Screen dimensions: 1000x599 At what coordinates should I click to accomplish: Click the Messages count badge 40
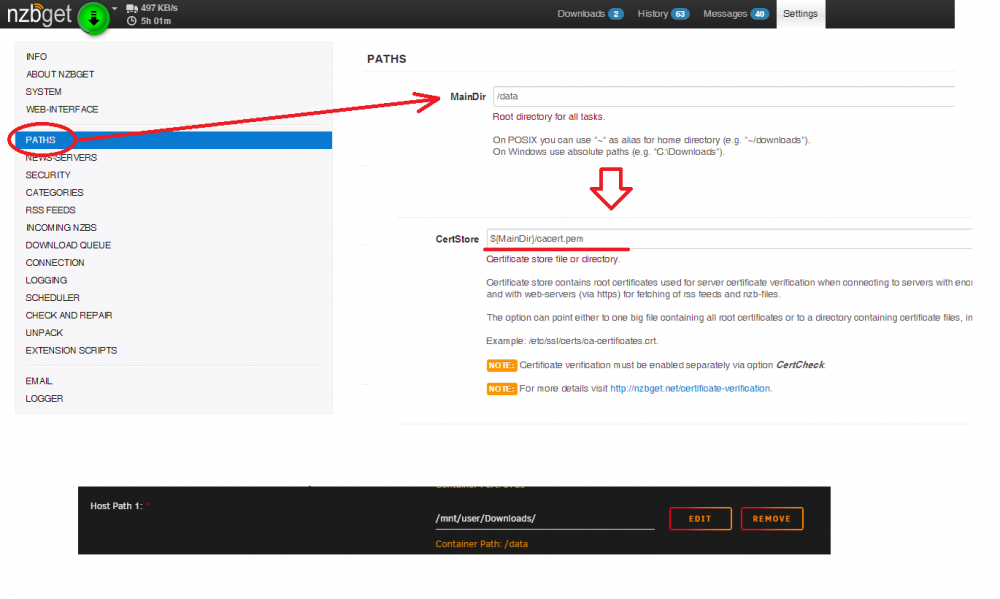[x=760, y=14]
